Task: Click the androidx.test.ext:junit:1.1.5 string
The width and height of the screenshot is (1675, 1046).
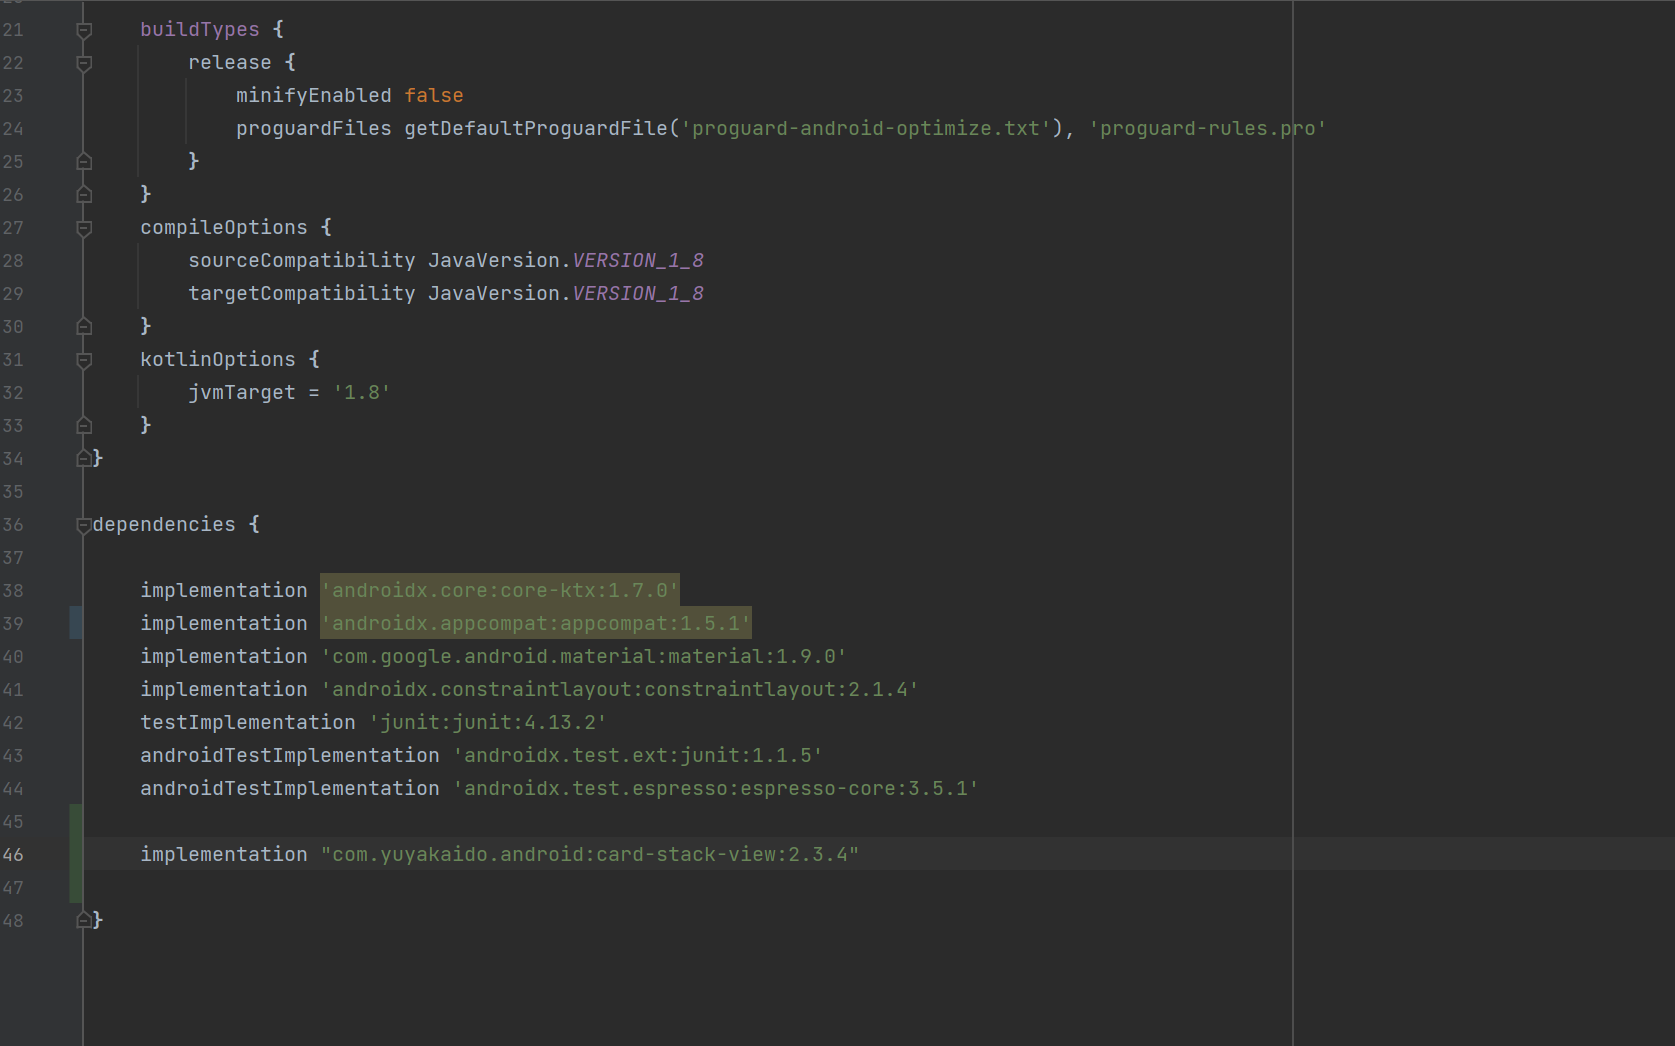Action: point(638,755)
